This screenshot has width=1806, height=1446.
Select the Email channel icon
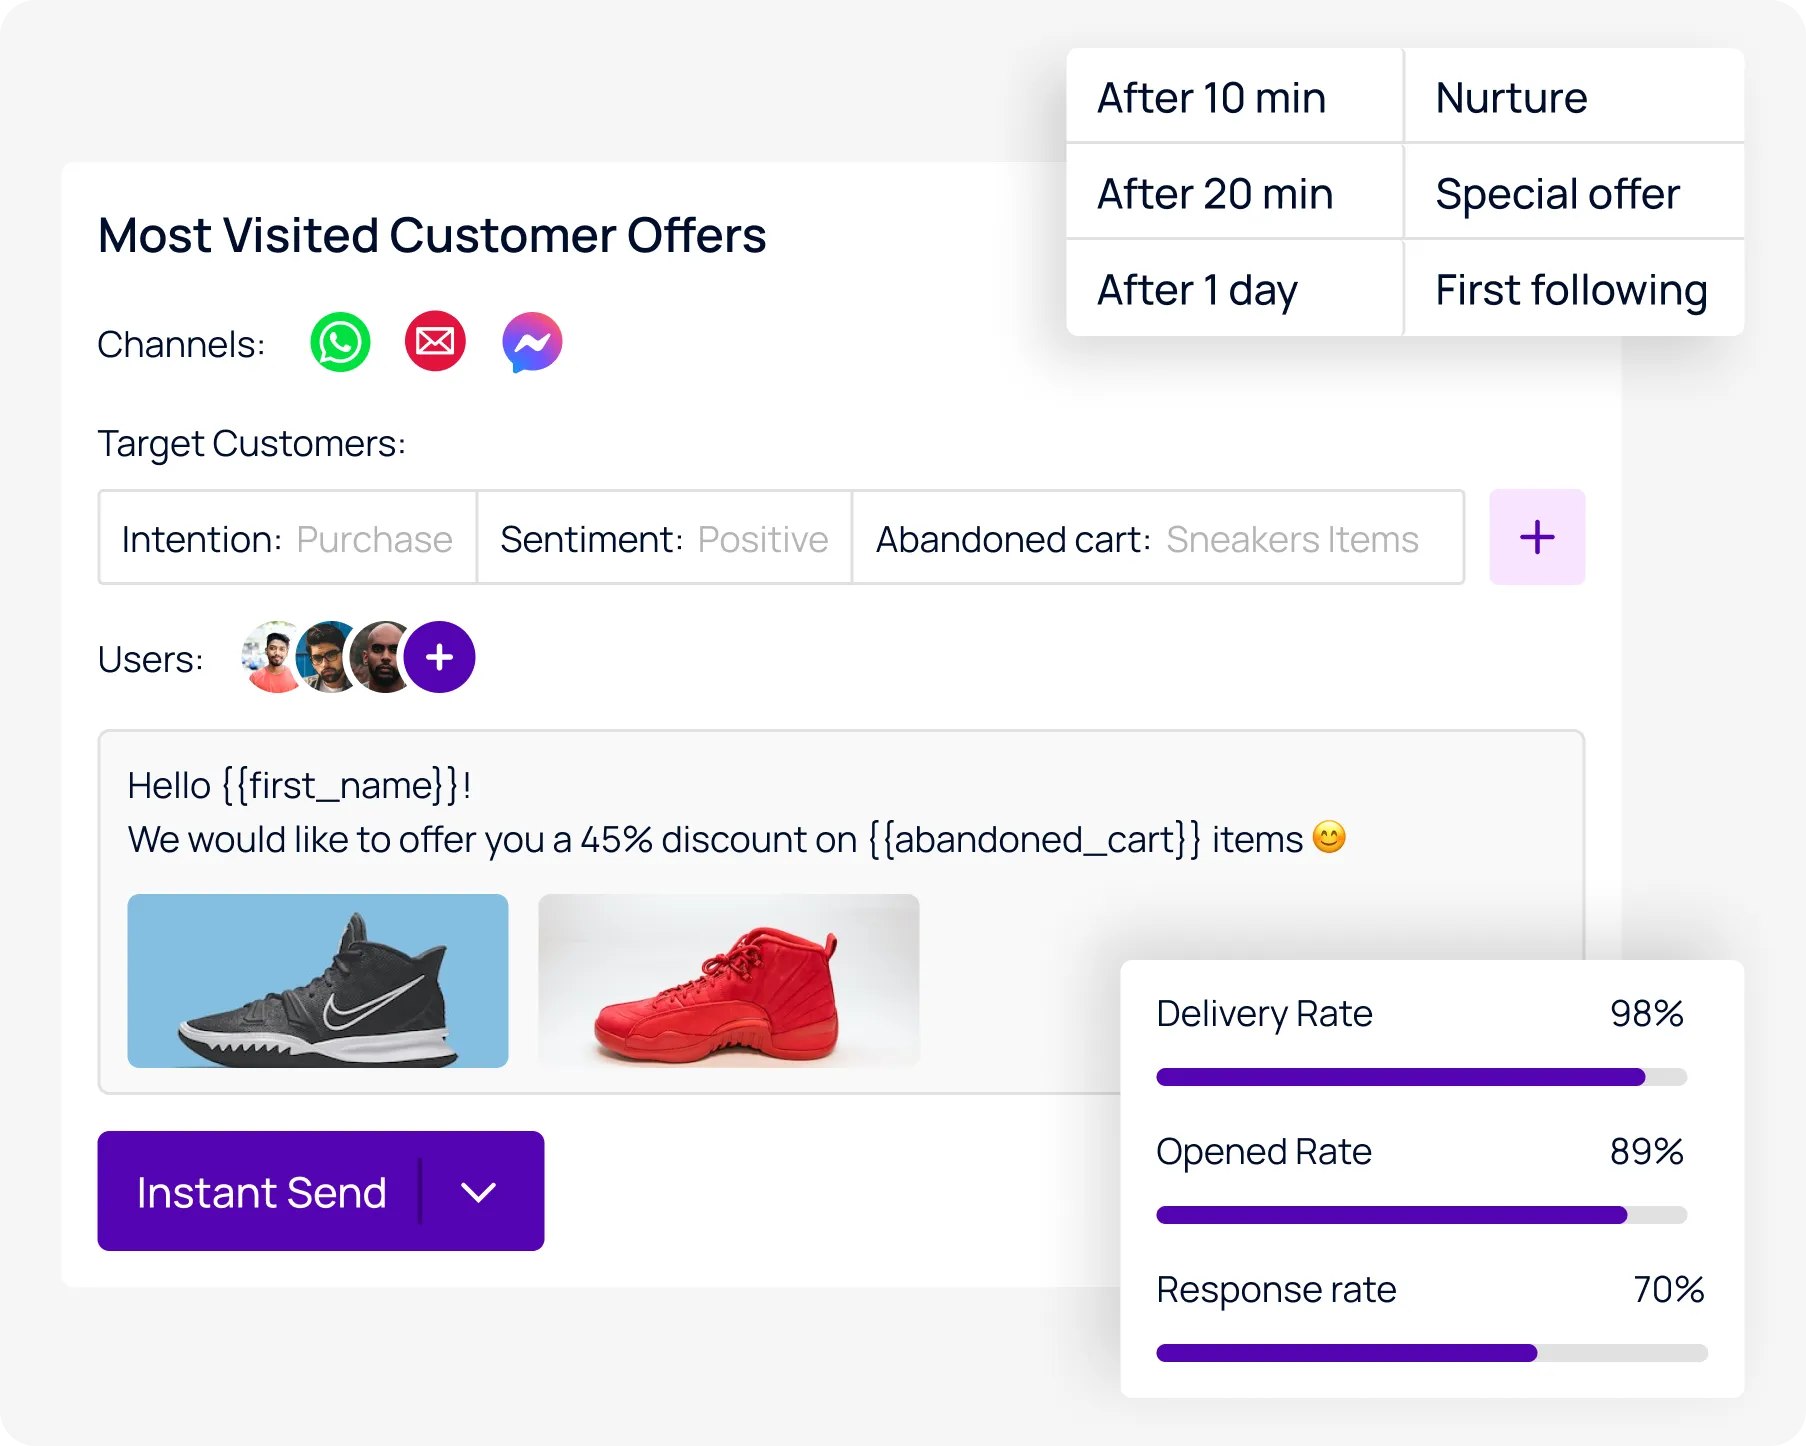click(435, 341)
